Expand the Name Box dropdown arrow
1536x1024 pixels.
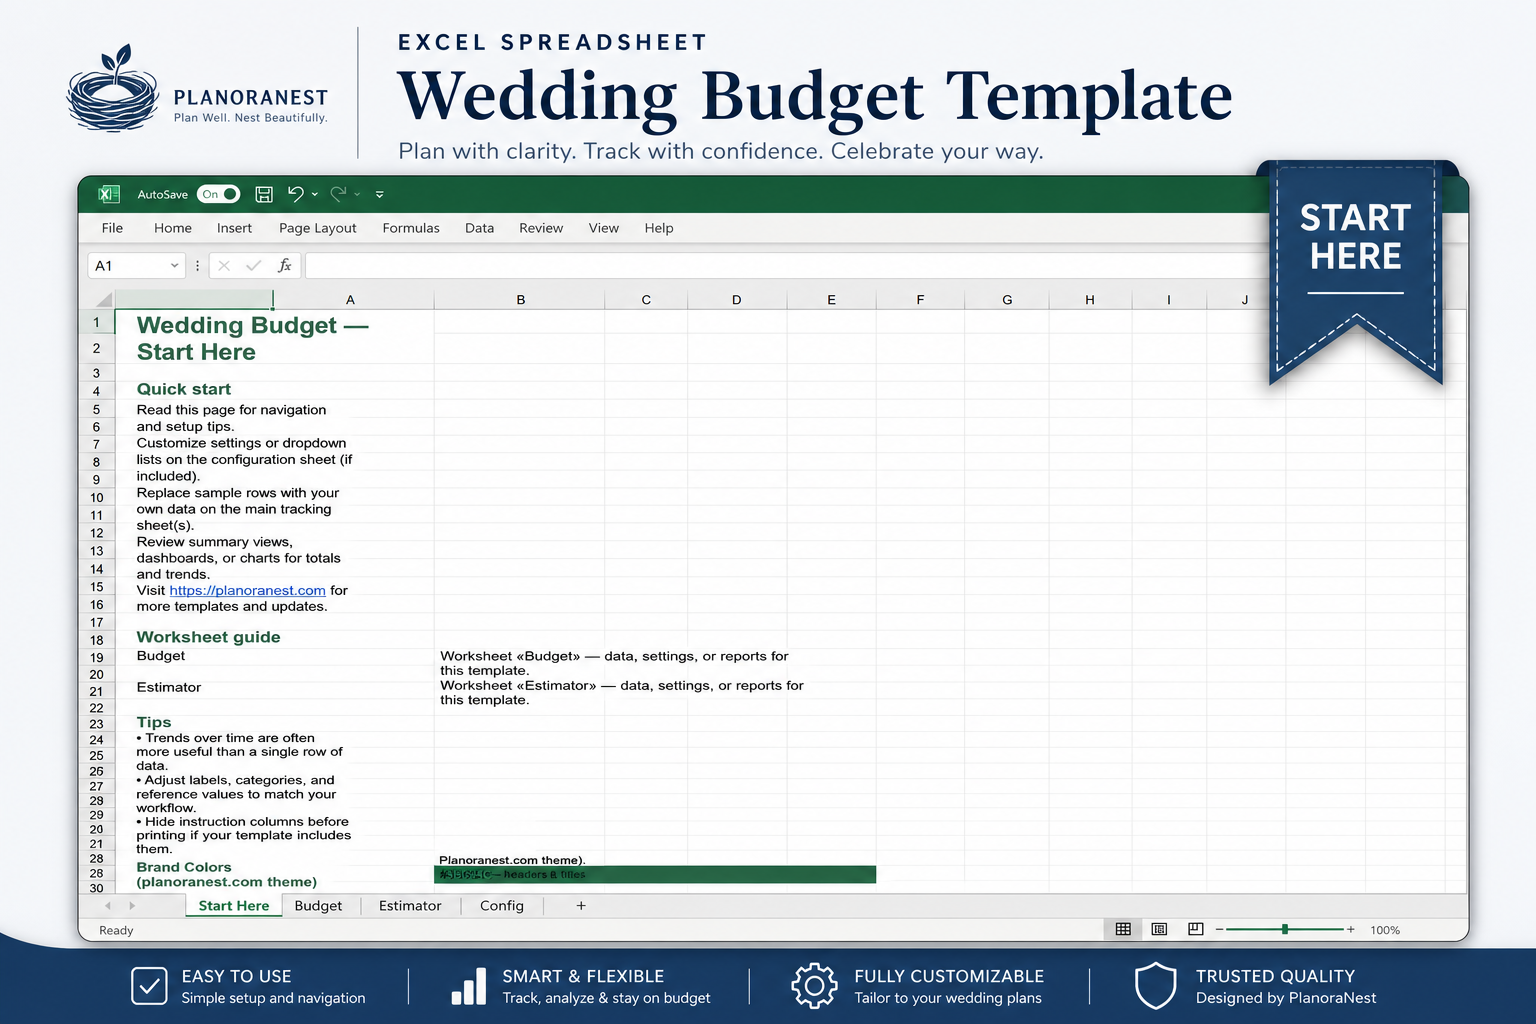point(175,265)
